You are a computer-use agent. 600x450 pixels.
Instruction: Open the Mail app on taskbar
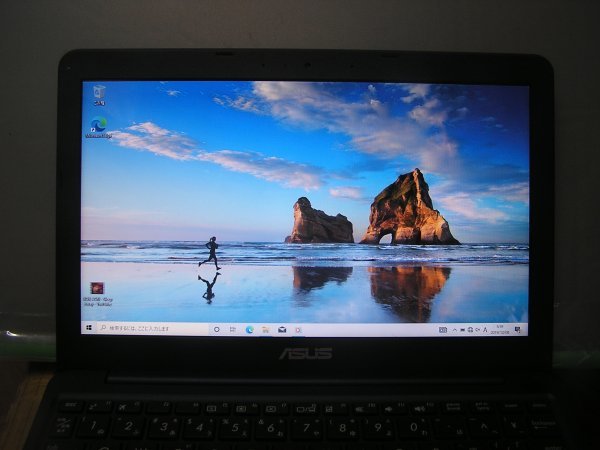click(x=282, y=329)
